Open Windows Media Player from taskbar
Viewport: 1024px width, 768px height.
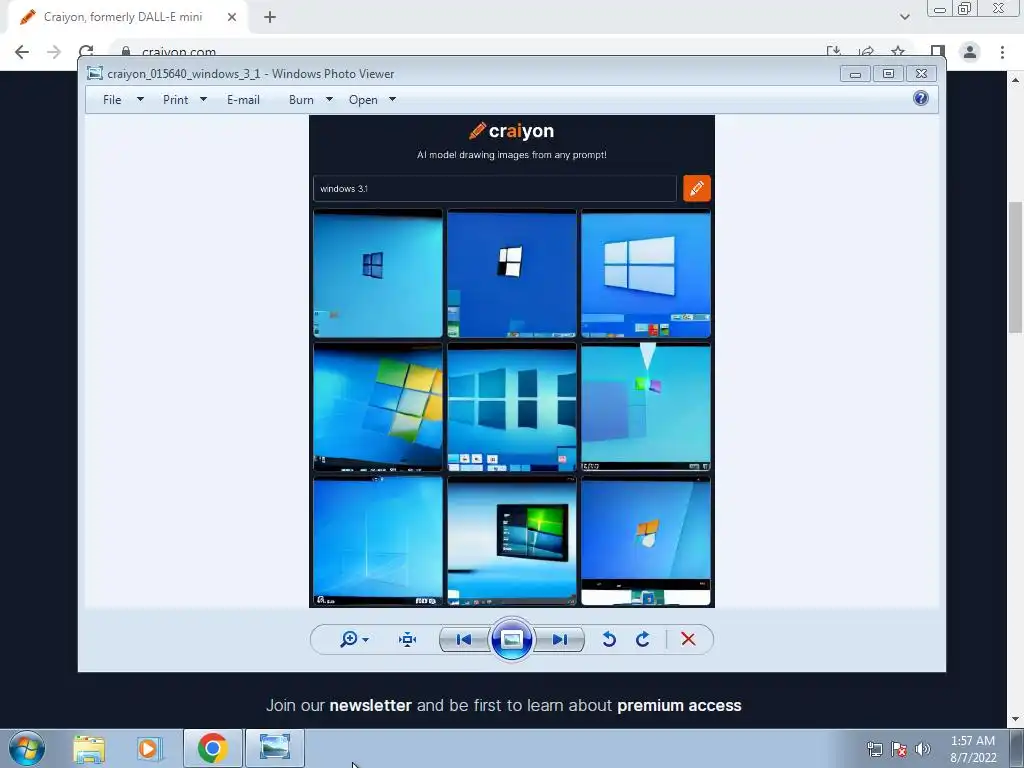(x=149, y=748)
